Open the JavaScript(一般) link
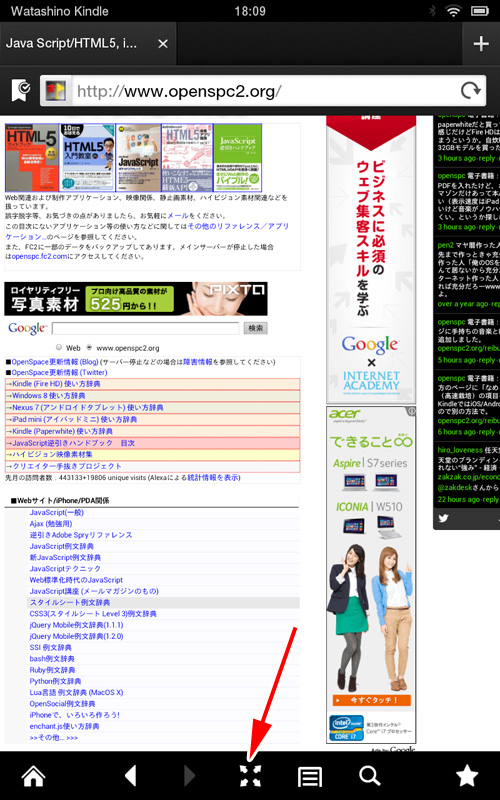500x800 pixels. 57,512
